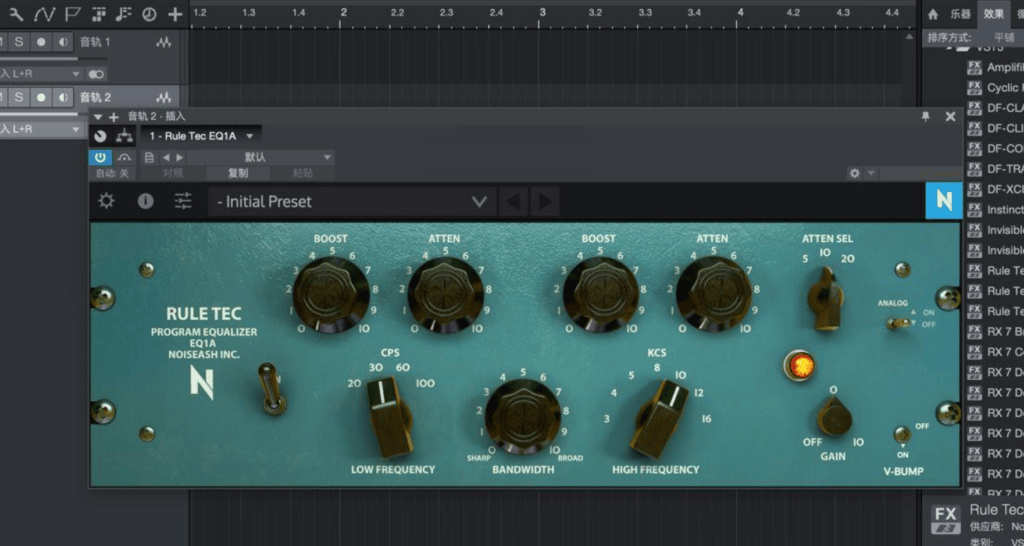Viewport: 1024px width, 546px height.
Task: Switch to the 效果 browser tab
Action: click(993, 14)
